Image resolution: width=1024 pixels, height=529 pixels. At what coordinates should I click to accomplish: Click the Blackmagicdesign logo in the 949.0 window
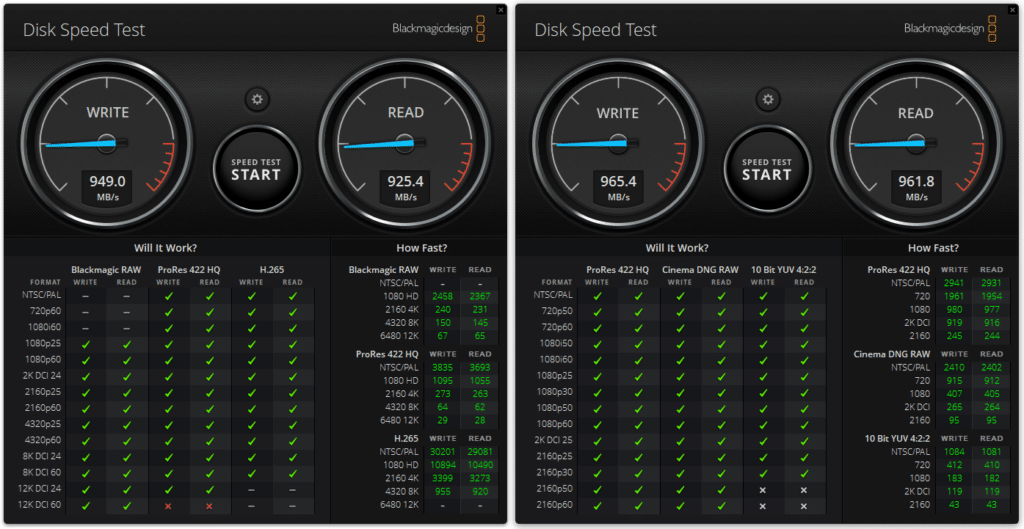pos(439,29)
